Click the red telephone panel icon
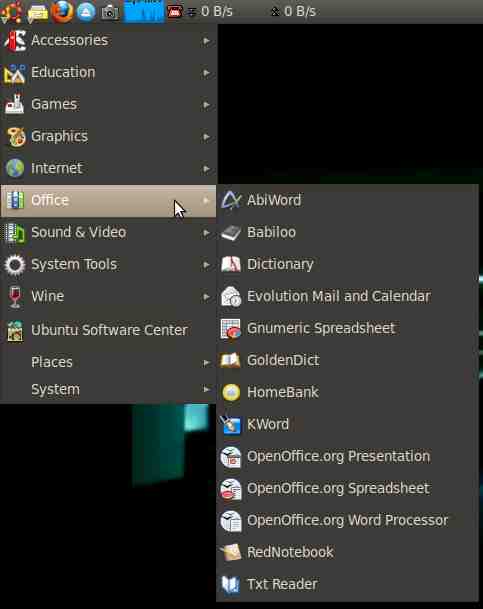 [175, 12]
